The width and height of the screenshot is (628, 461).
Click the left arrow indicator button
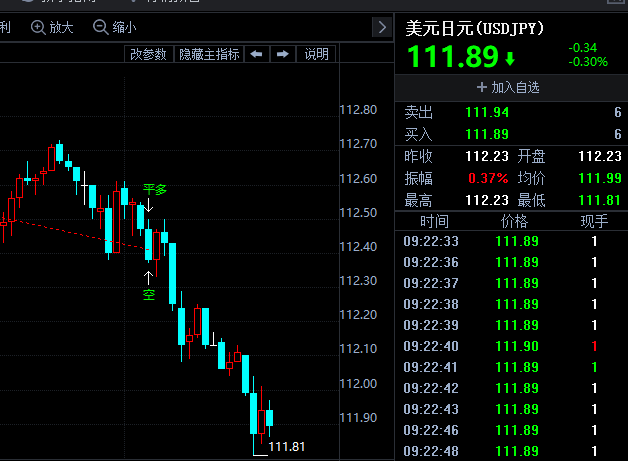tap(257, 54)
